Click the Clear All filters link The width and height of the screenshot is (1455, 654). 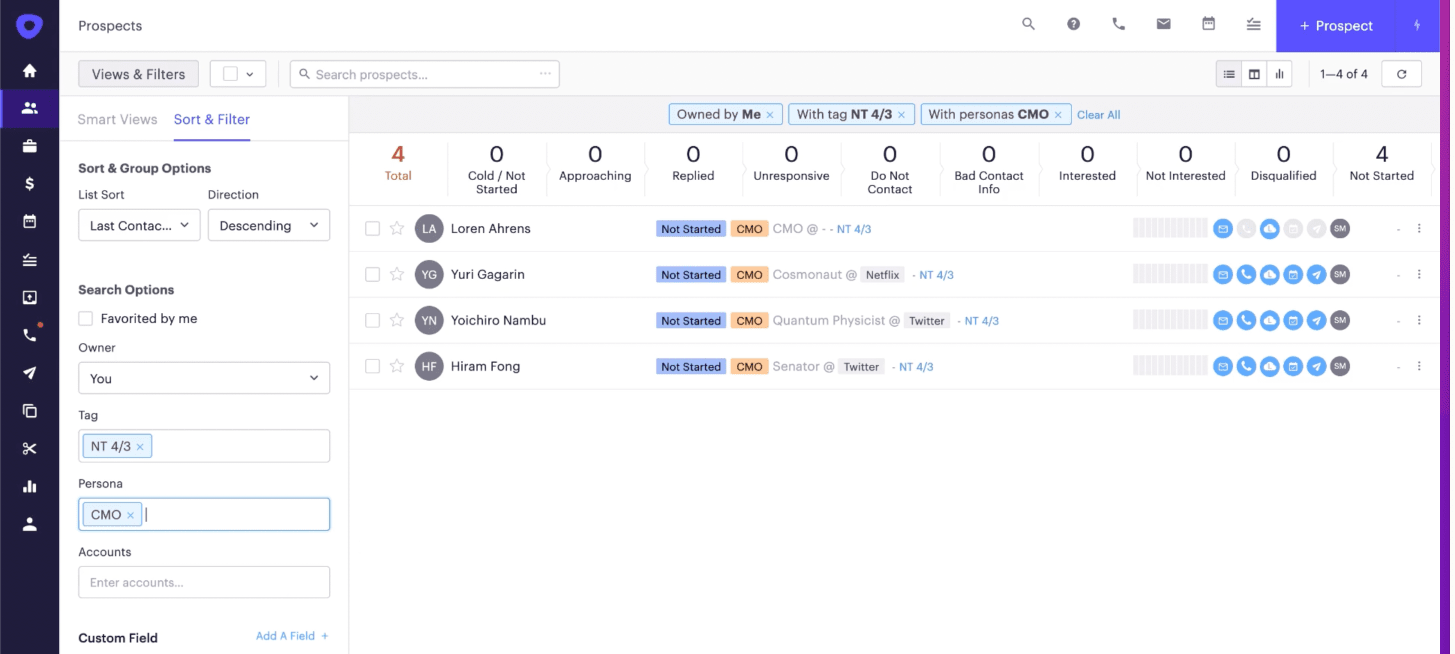1098,114
